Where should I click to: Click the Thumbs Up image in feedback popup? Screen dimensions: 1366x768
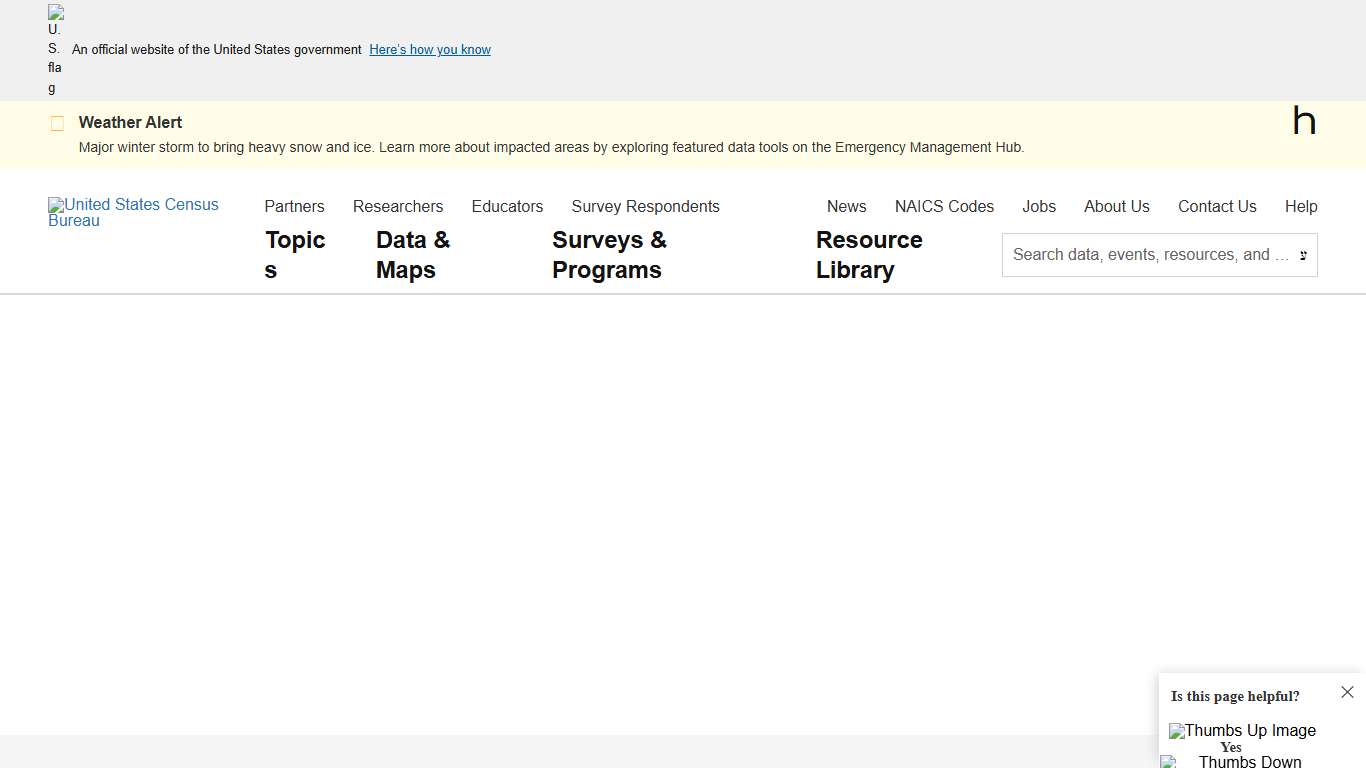tap(1242, 731)
